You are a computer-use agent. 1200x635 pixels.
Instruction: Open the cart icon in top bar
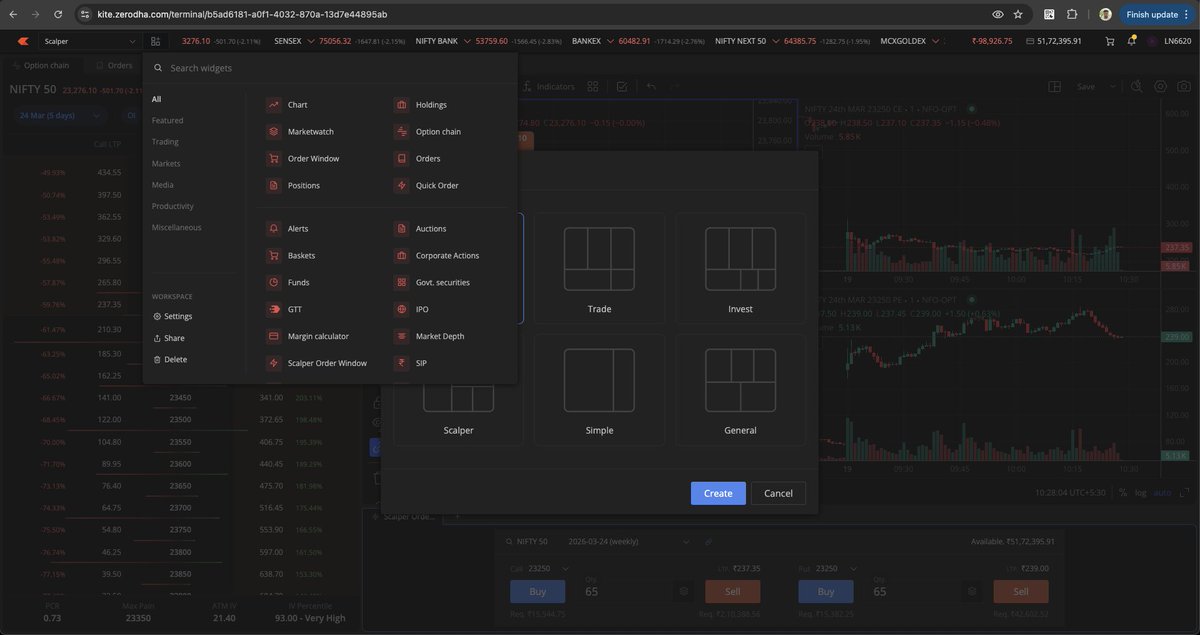(x=1109, y=42)
